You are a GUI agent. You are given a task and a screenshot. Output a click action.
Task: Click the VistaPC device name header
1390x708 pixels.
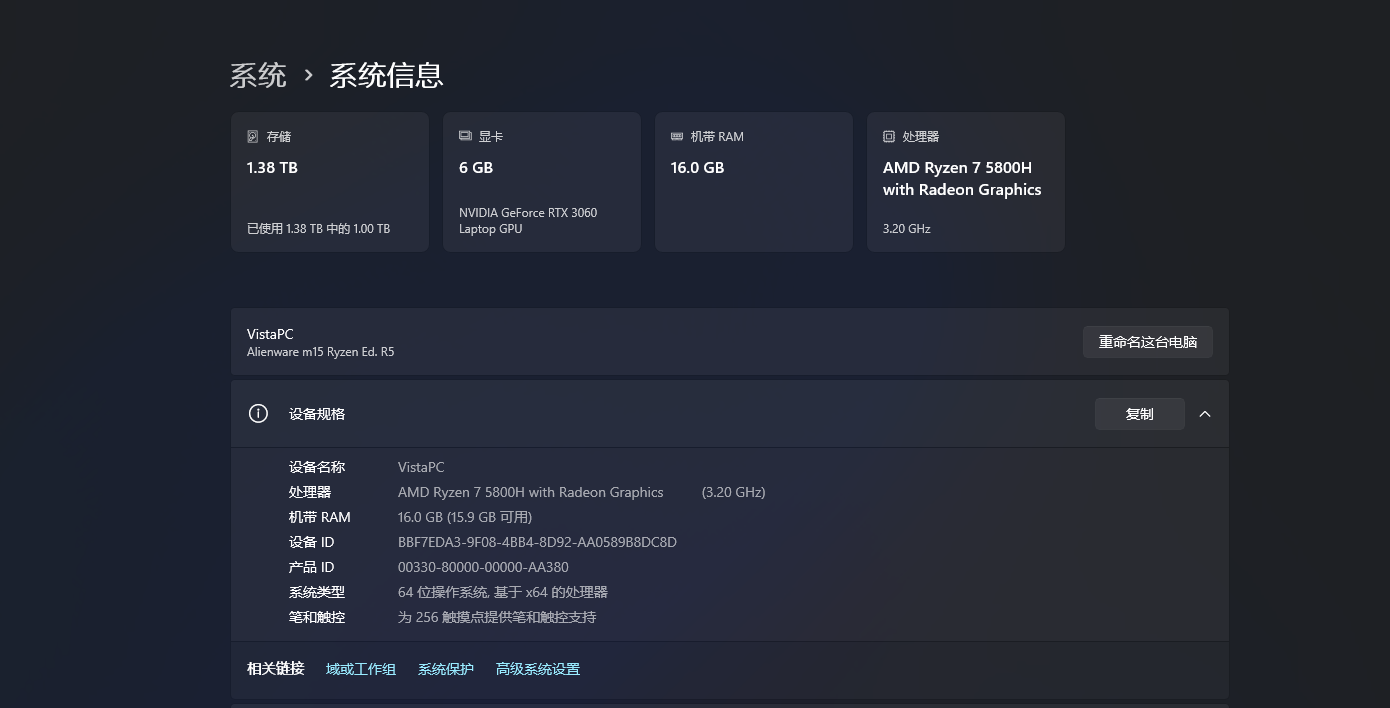click(x=270, y=334)
